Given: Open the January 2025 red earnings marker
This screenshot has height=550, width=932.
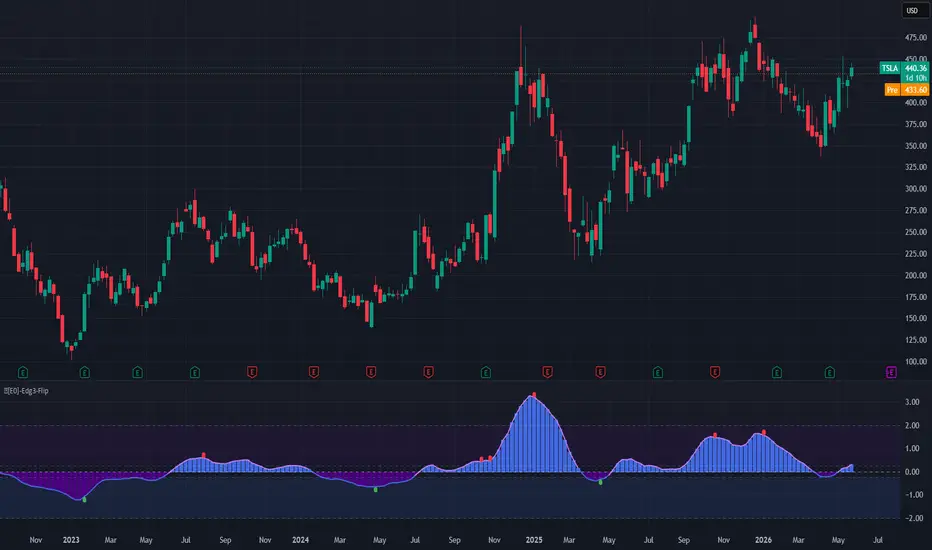Looking at the screenshot, I should (547, 373).
